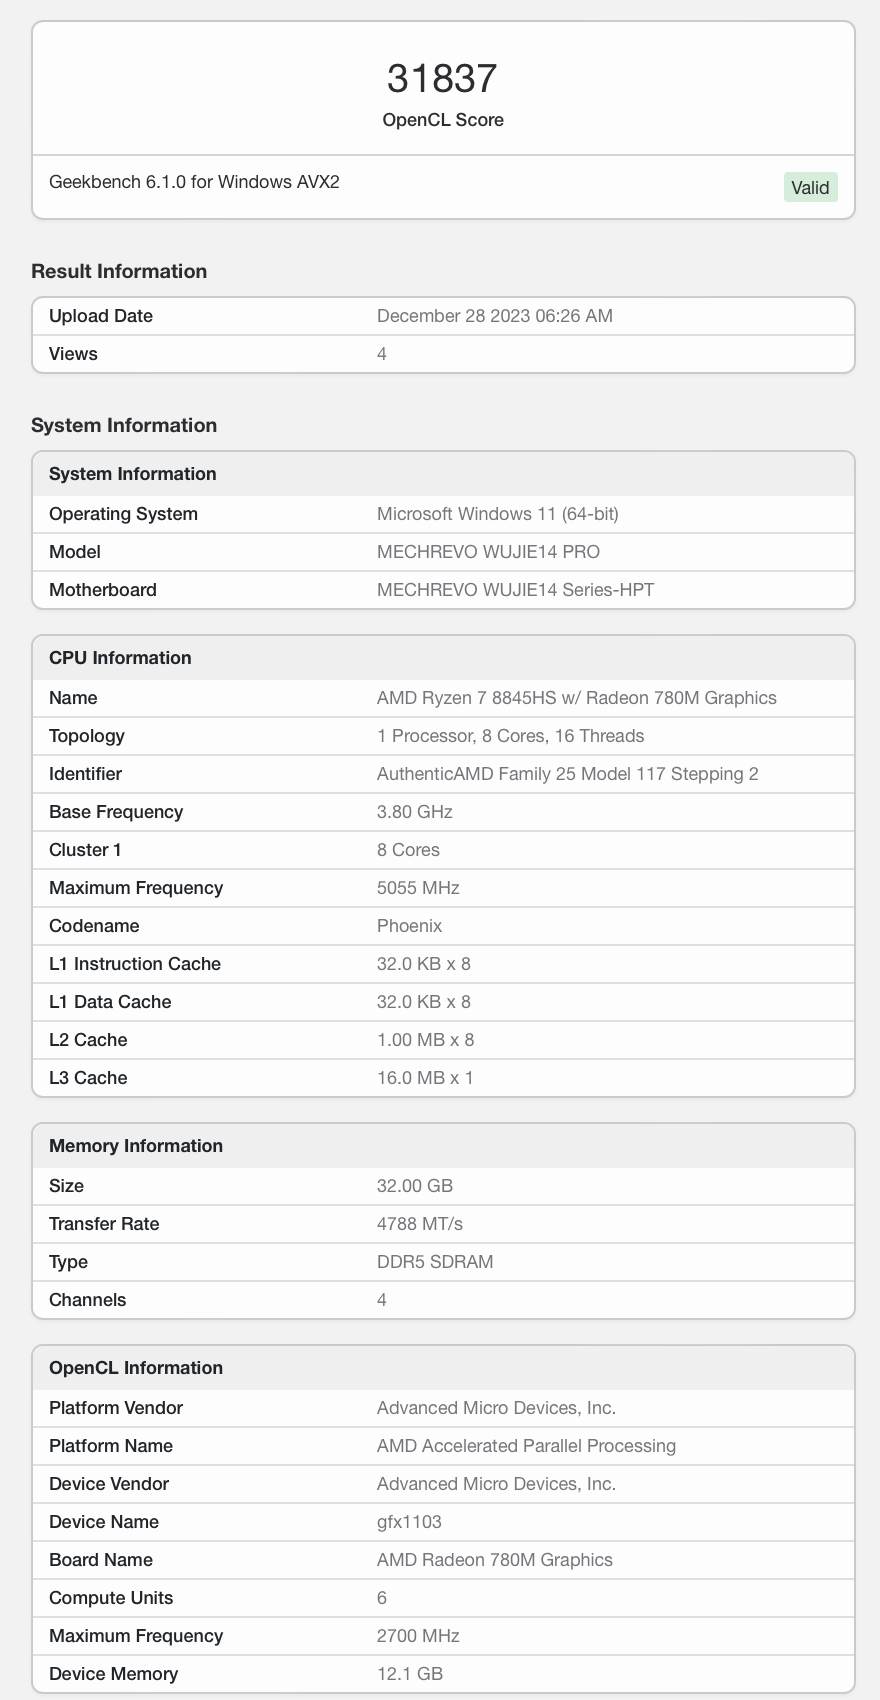This screenshot has height=1700, width=880.
Task: Click the '3.80 GHz' base frequency value
Action: pos(415,812)
